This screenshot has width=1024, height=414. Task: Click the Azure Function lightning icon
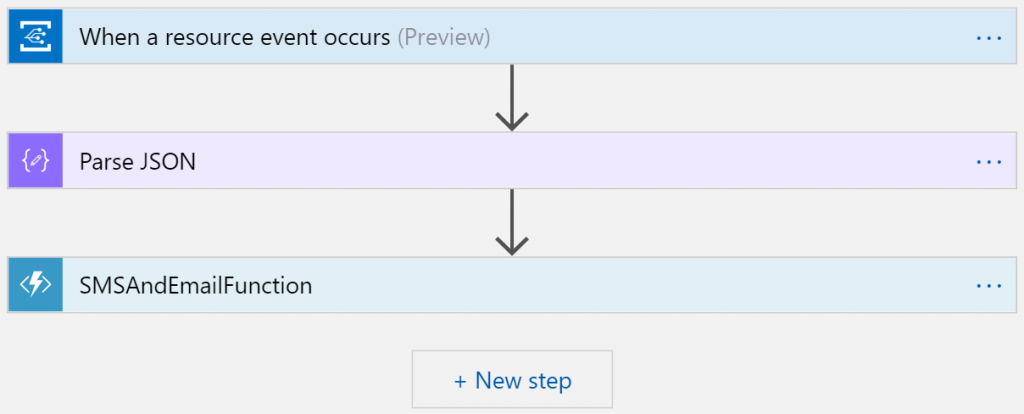(35, 285)
